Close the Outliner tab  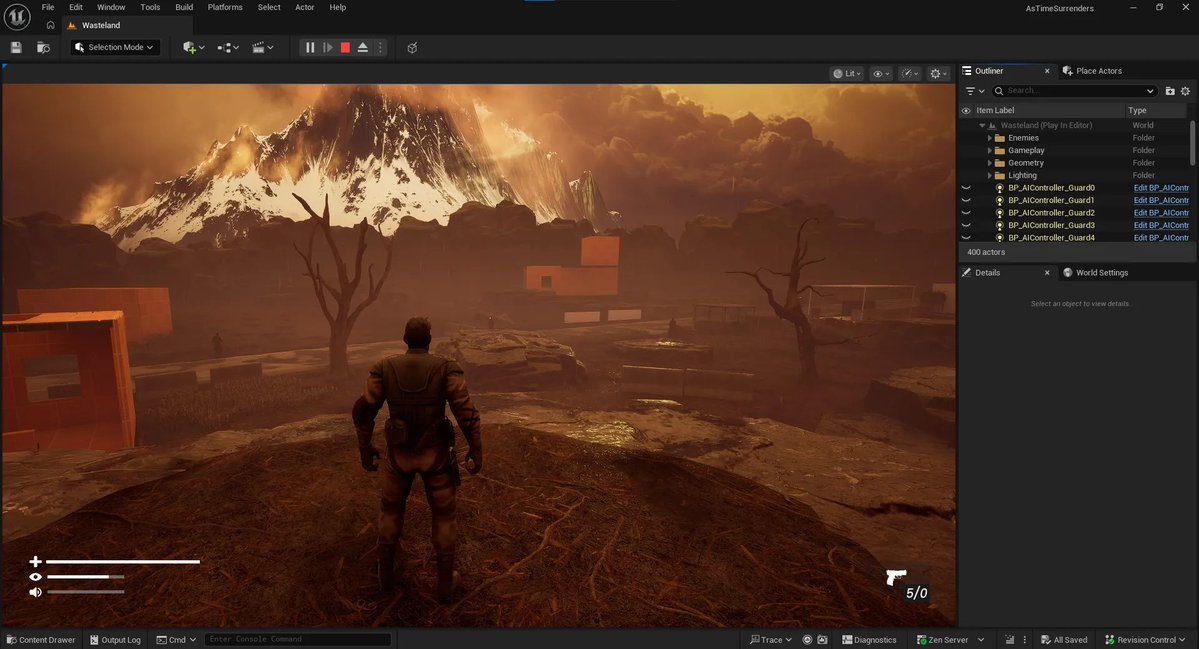click(1047, 71)
